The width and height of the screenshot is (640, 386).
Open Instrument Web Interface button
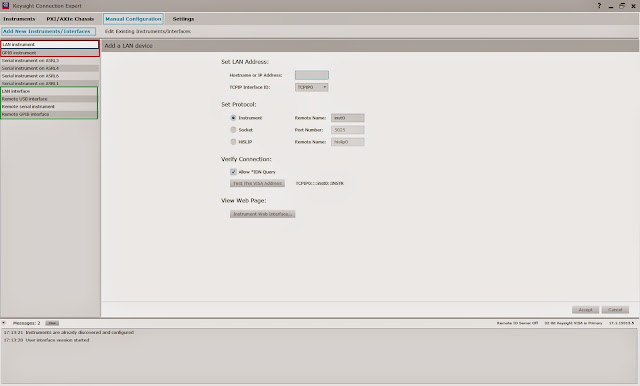click(x=262, y=214)
